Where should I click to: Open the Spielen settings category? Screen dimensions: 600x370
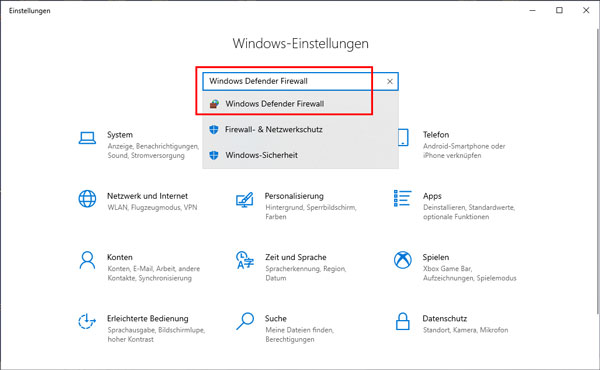(x=455, y=266)
